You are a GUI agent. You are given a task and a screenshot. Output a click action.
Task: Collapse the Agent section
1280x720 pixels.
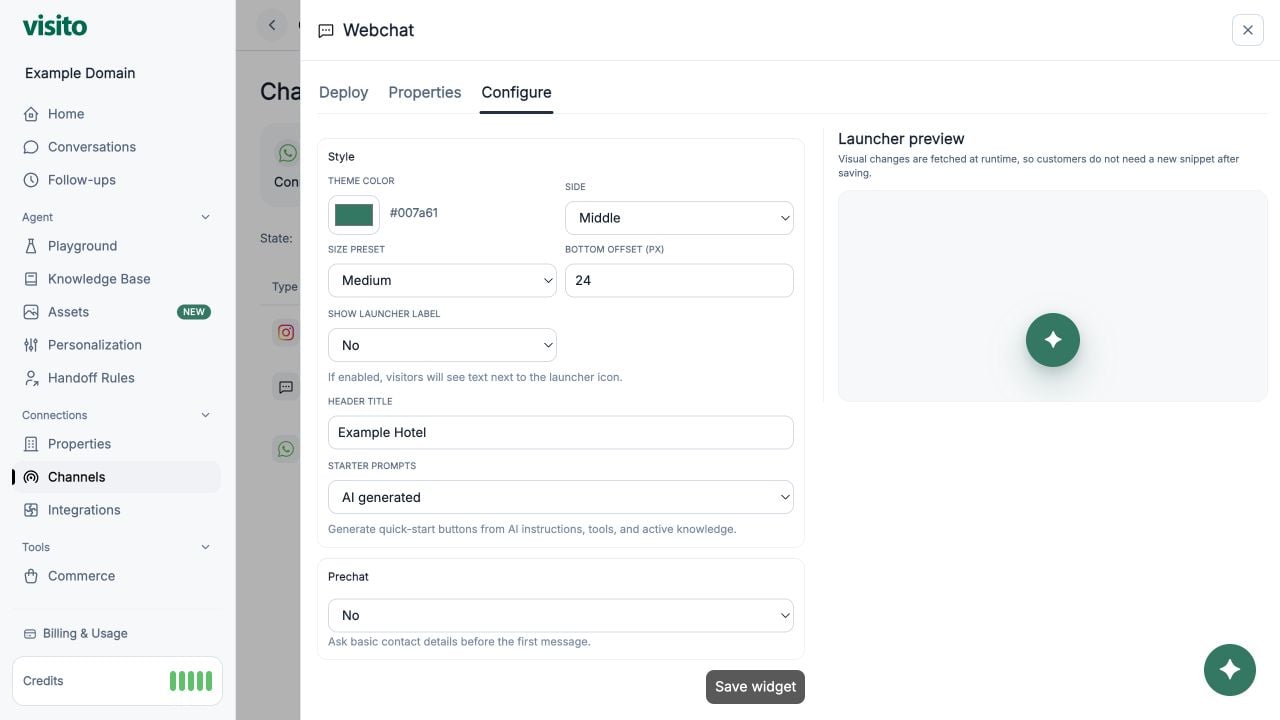pos(206,217)
